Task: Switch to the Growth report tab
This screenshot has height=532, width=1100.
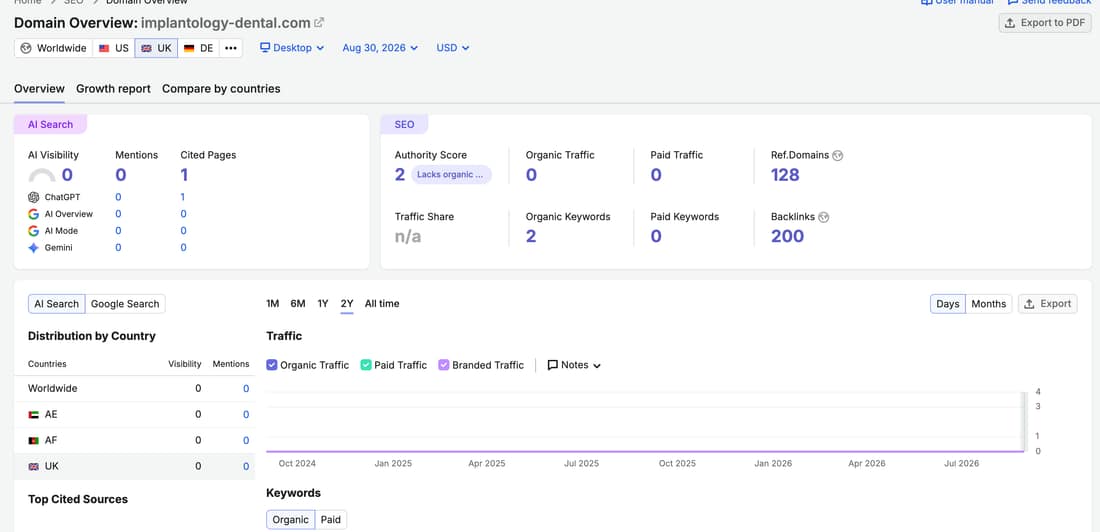Action: click(x=114, y=88)
